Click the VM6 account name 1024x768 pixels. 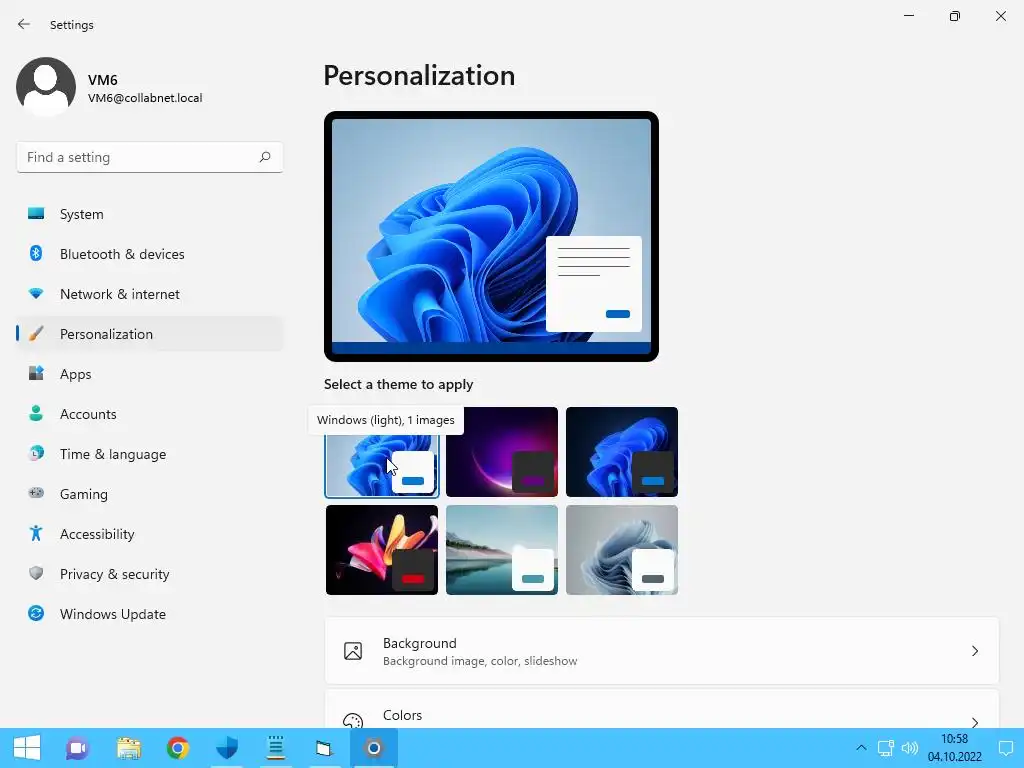point(103,80)
